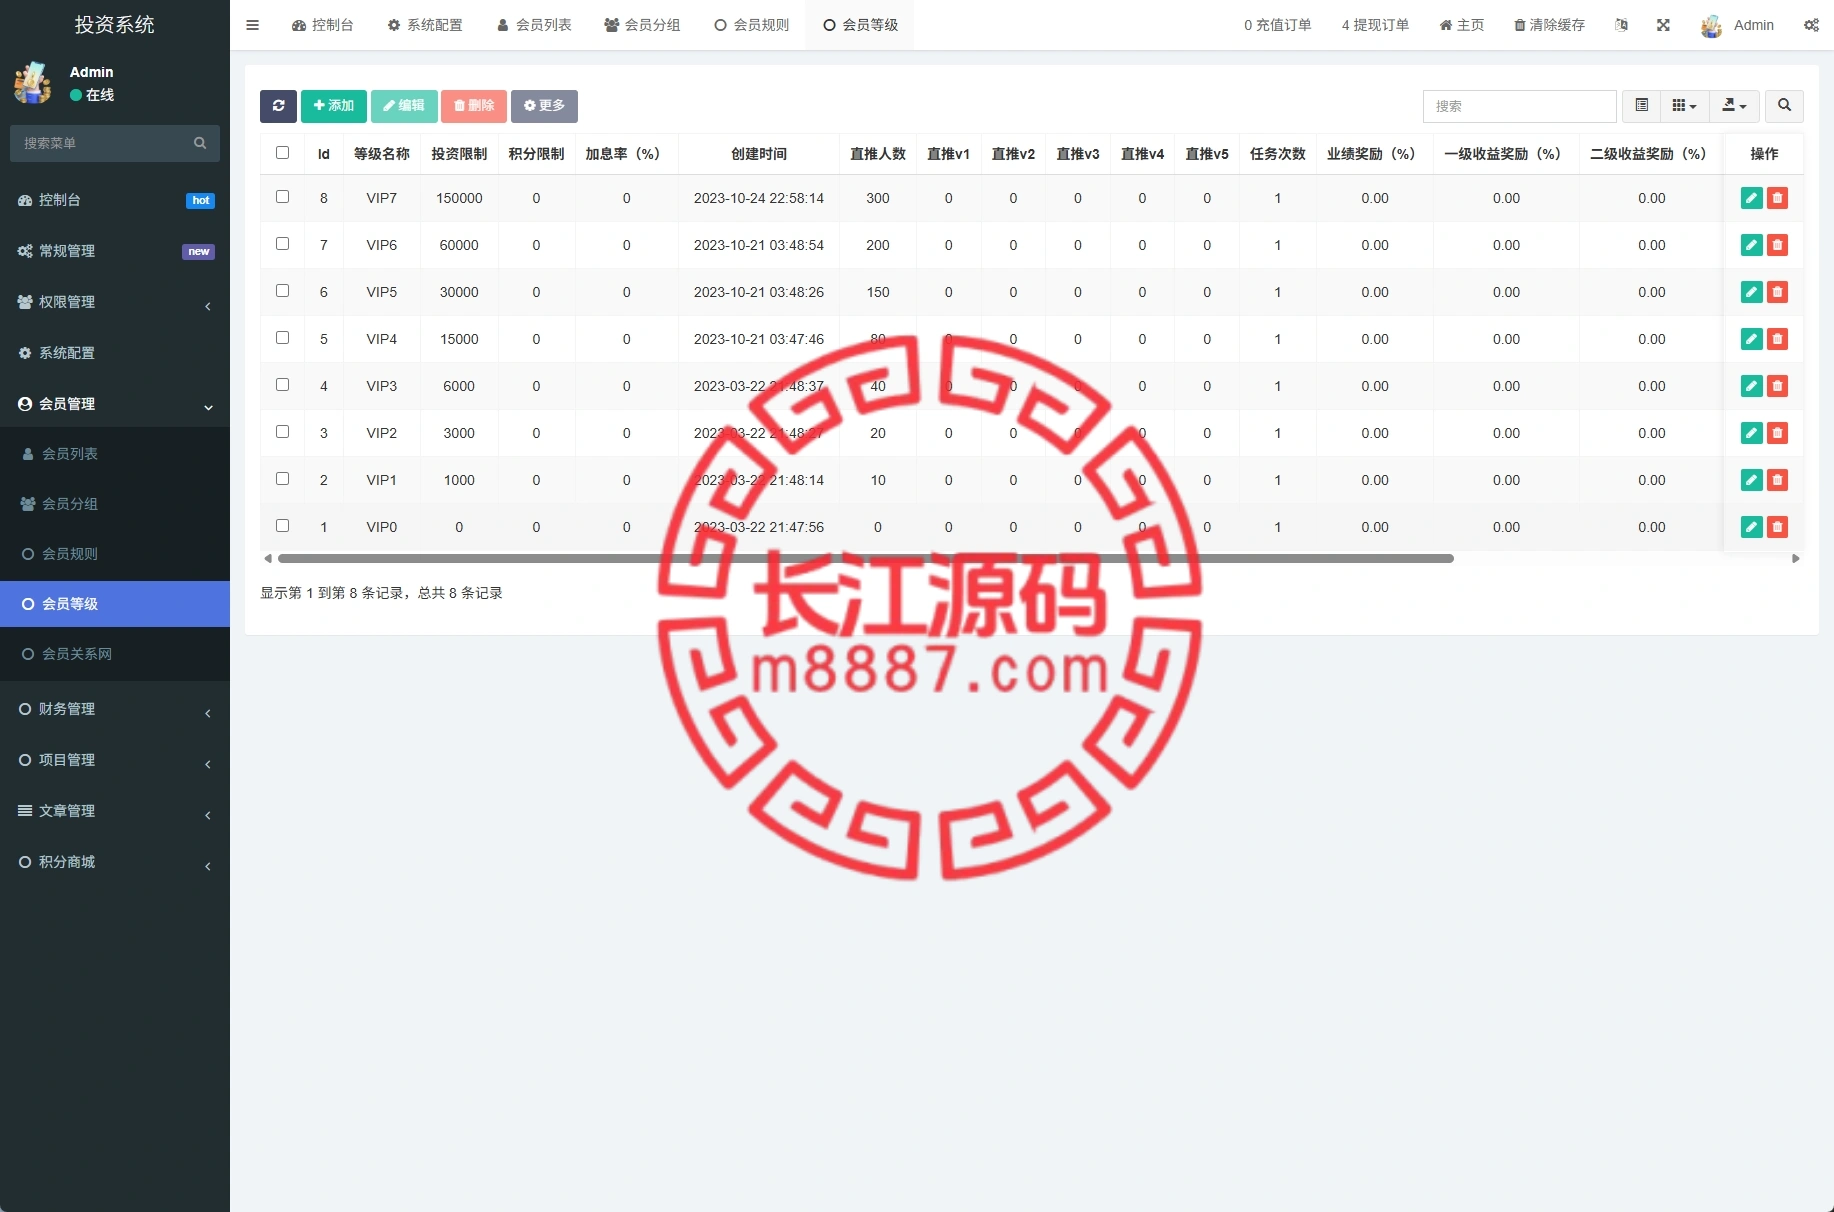This screenshot has height=1212, width=1834.
Task: Delete VIP6 row with red trash icon
Action: 1777,245
